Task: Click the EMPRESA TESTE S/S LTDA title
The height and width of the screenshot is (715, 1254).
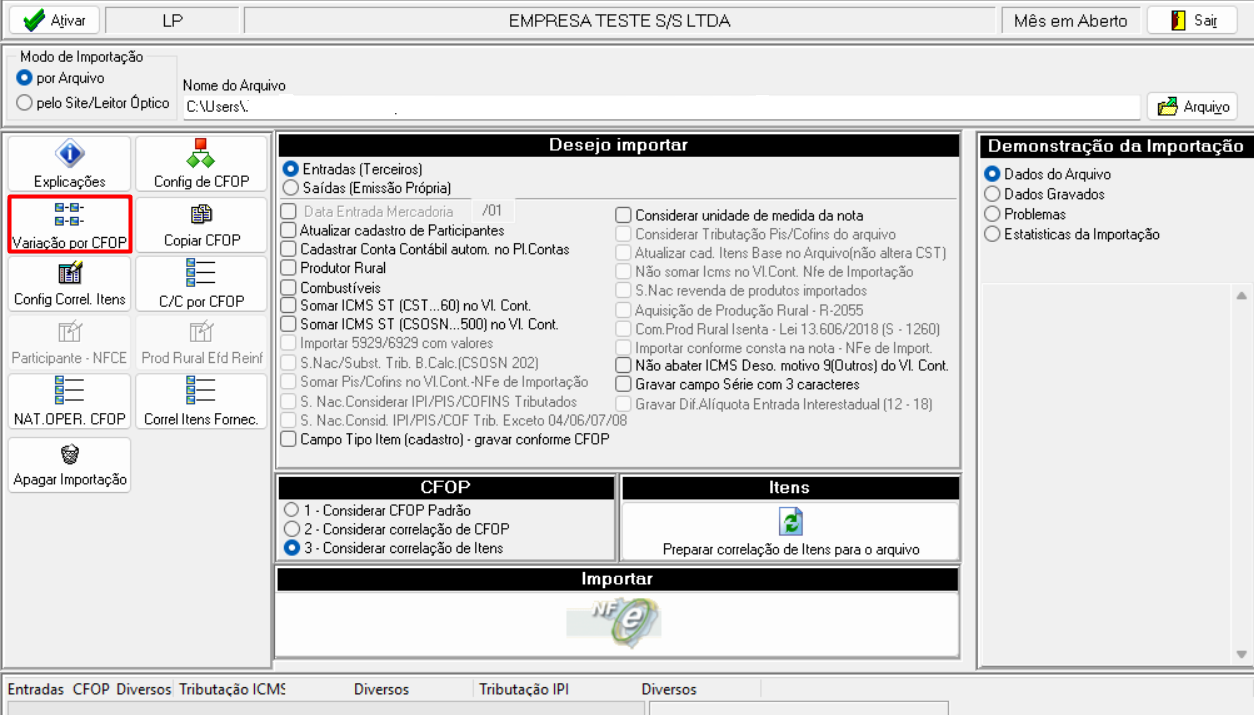Action: 619,21
